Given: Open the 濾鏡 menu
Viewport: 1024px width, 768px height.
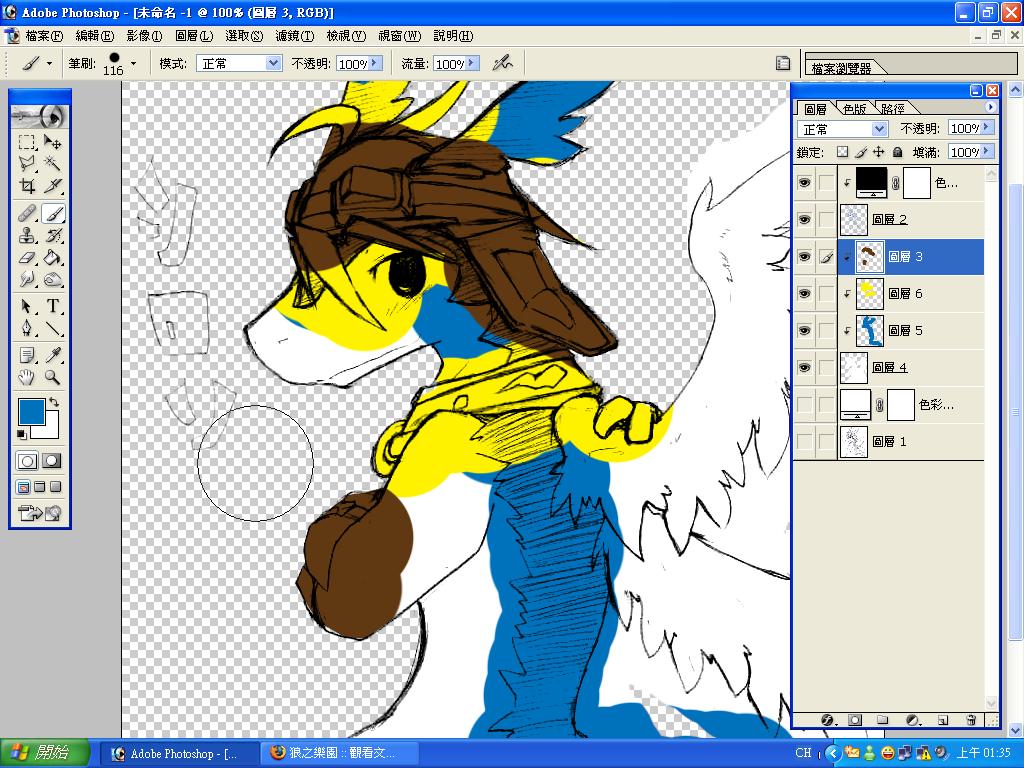Looking at the screenshot, I should point(293,36).
